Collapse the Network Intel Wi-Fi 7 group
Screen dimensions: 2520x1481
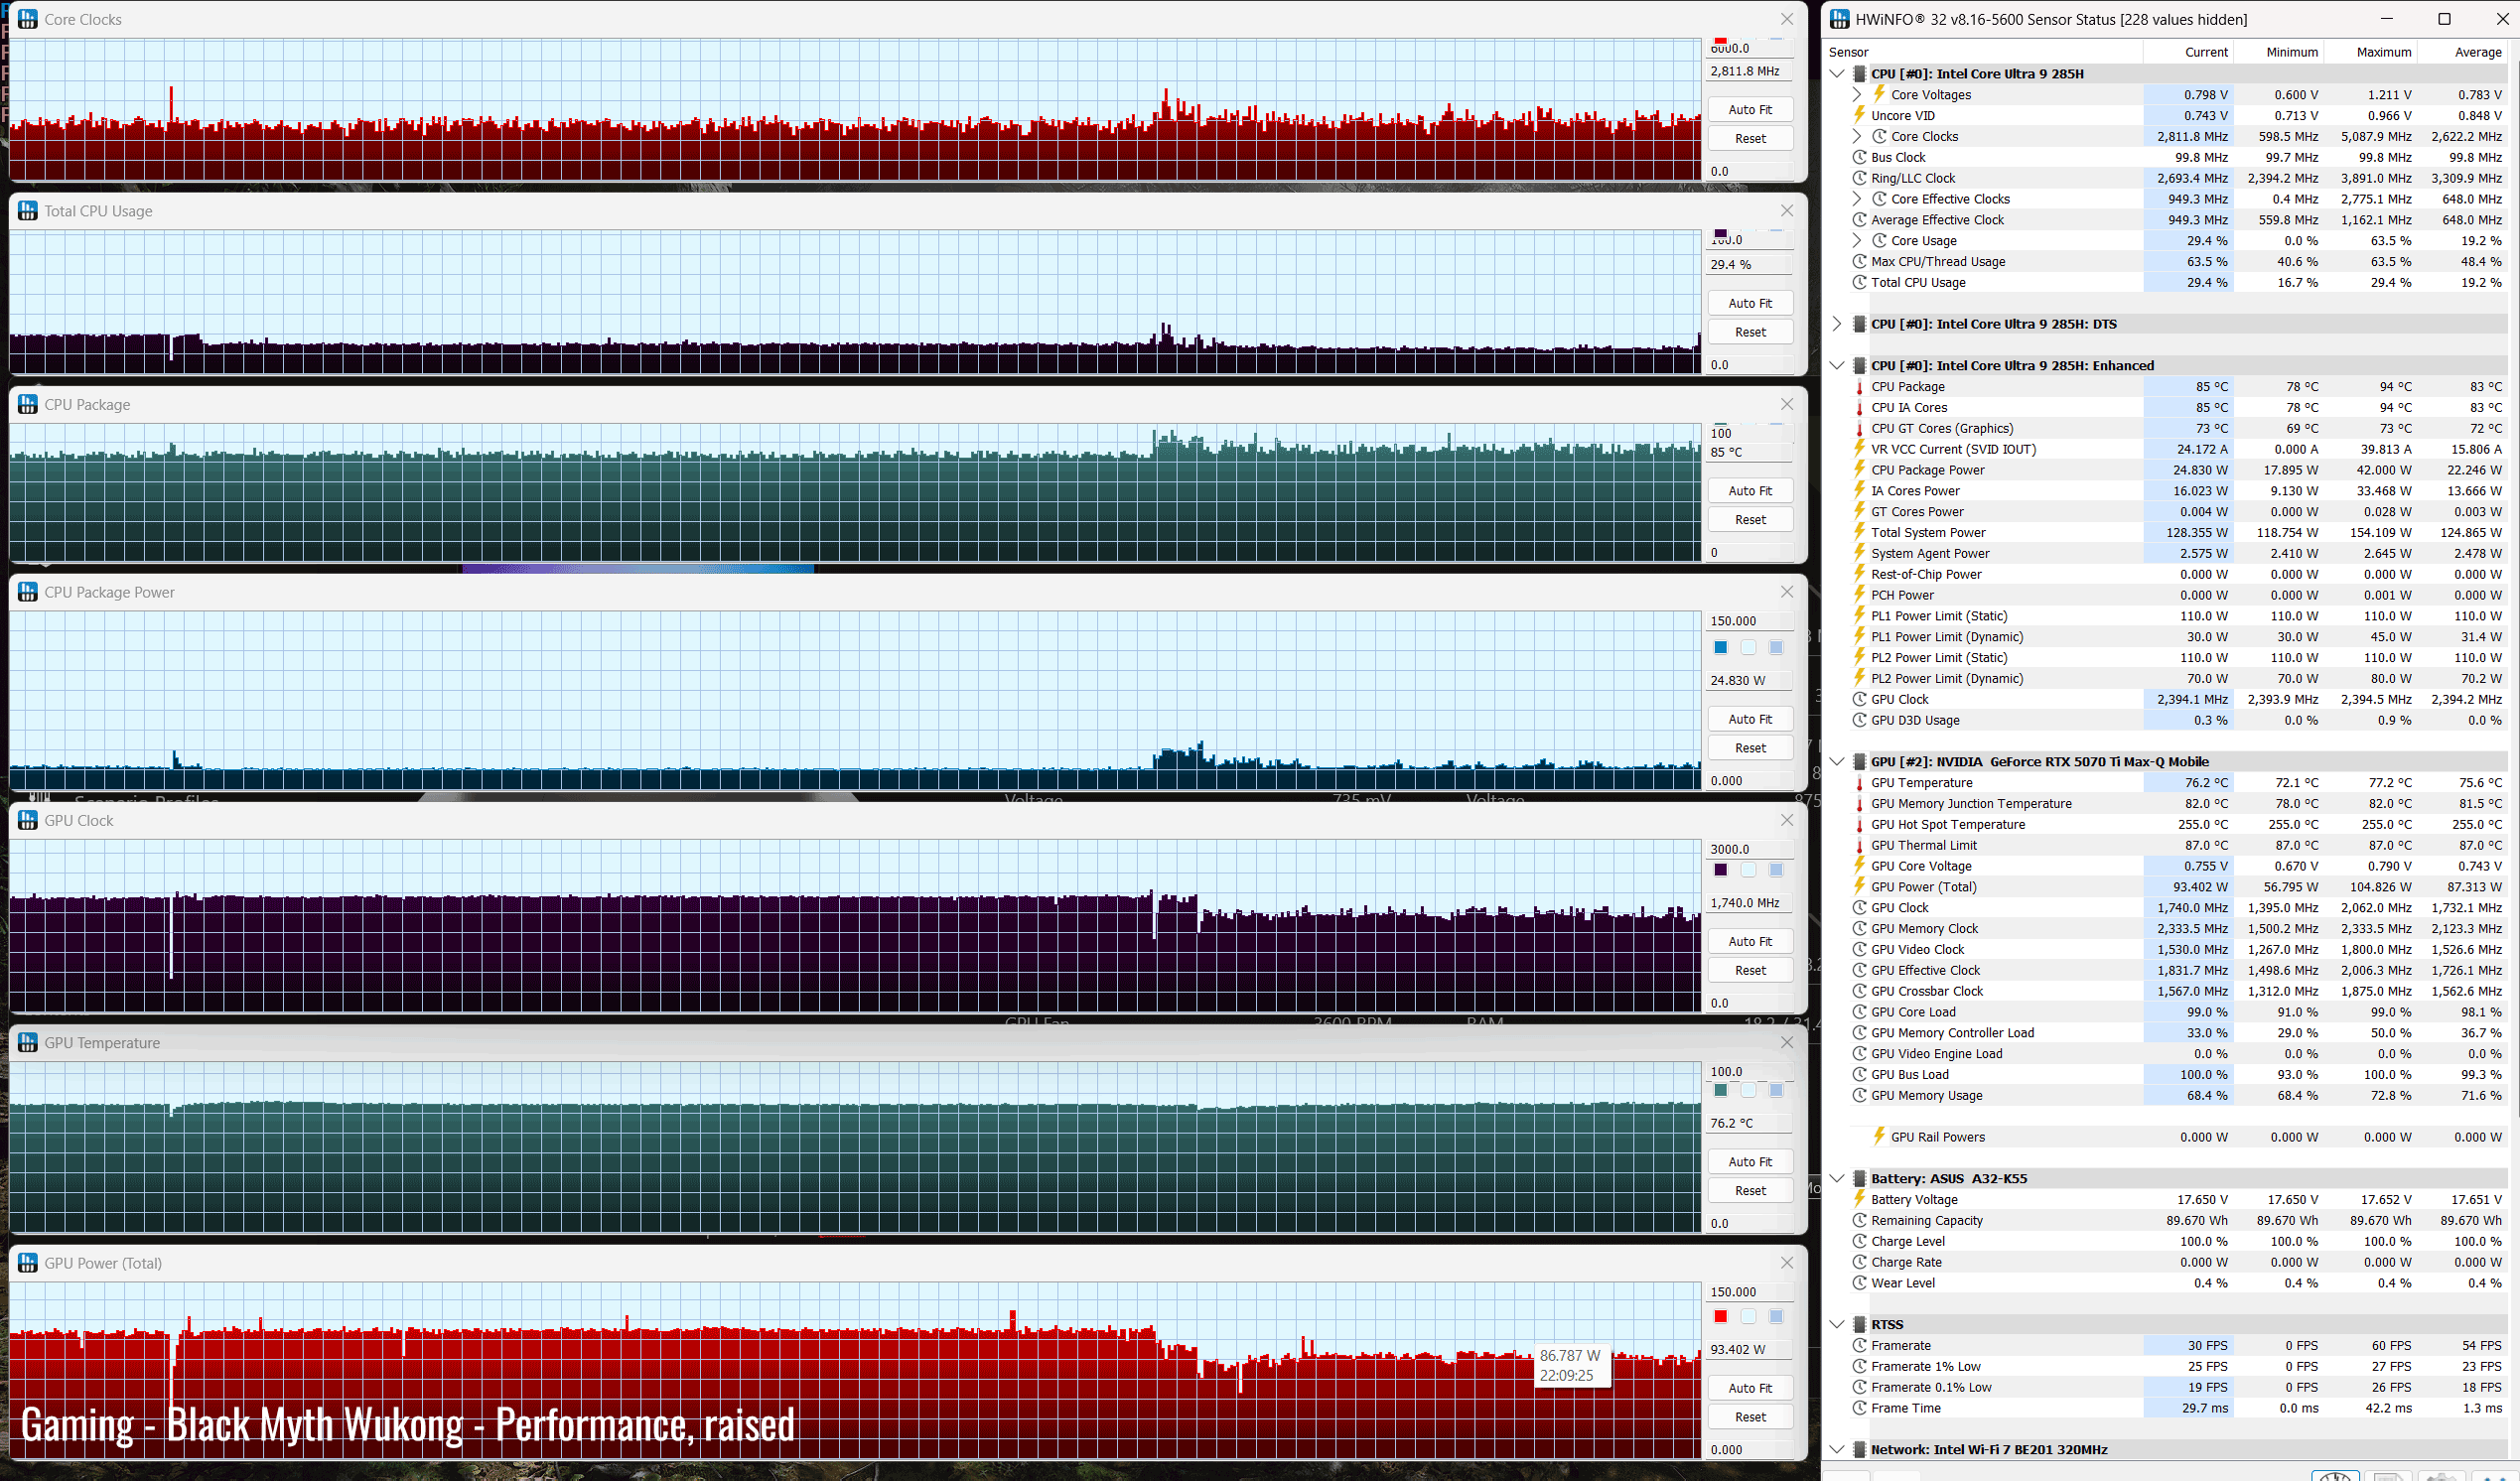pos(1836,1450)
